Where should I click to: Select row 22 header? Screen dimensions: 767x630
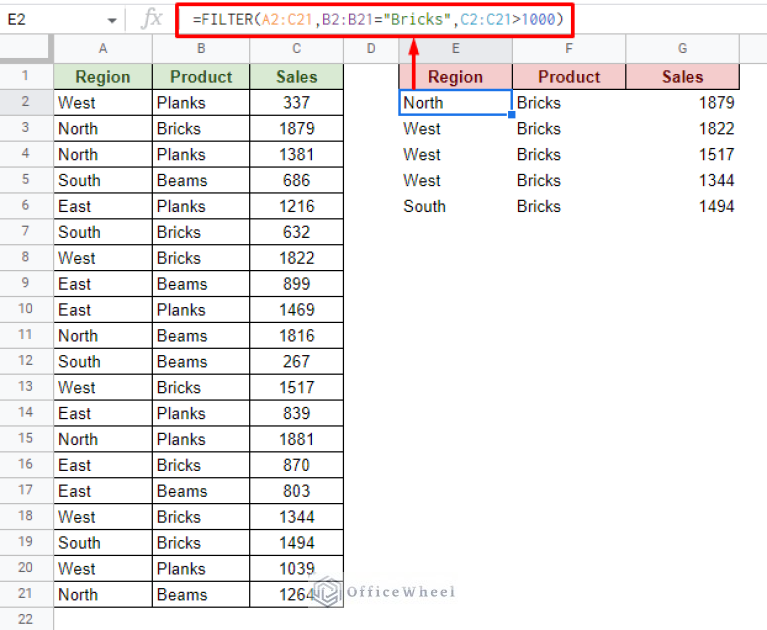tap(26, 620)
